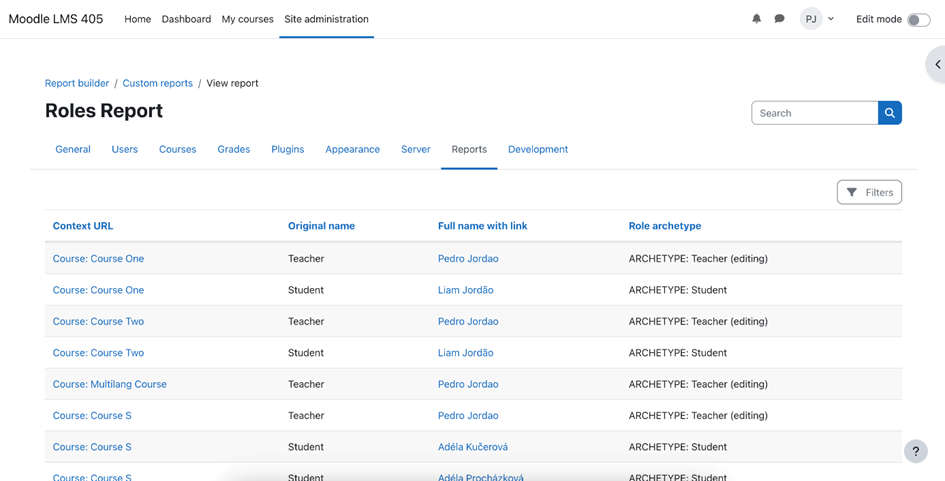Viewport: 945px width, 481px height.
Task: Click the View report breadcrumb text
Action: [232, 83]
